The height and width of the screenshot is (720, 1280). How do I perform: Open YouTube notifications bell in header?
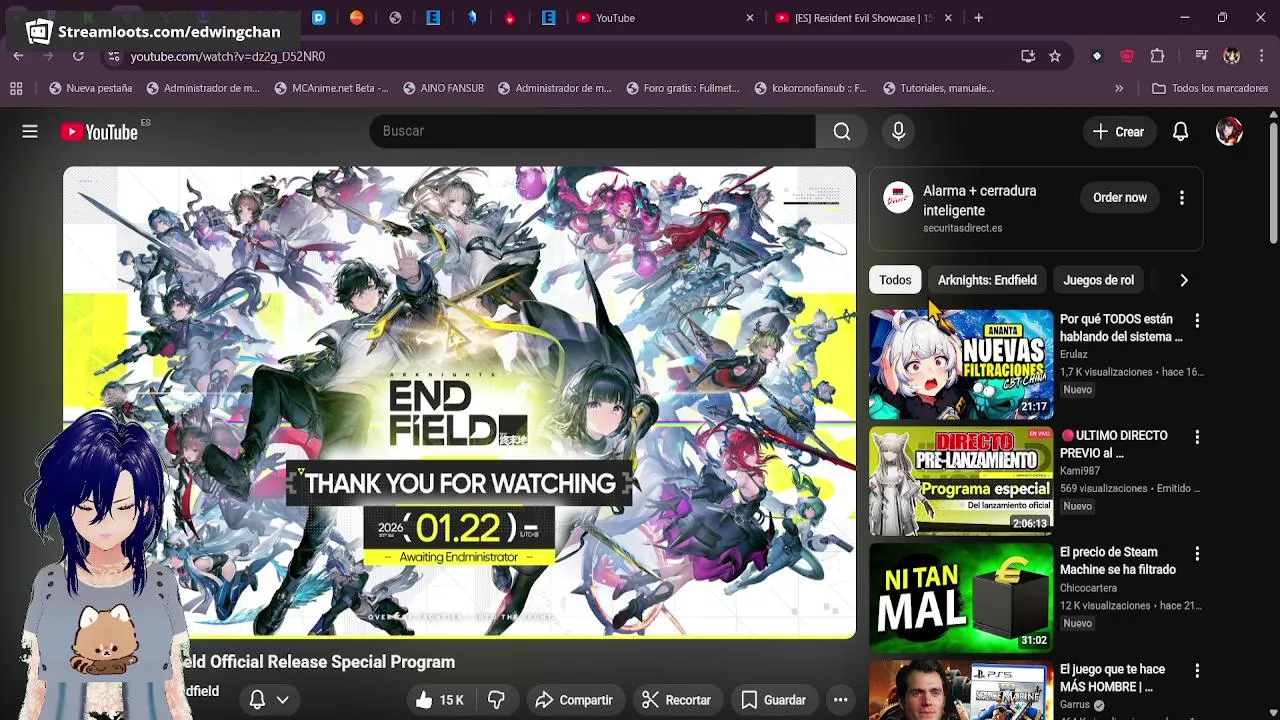pyautogui.click(x=1180, y=131)
